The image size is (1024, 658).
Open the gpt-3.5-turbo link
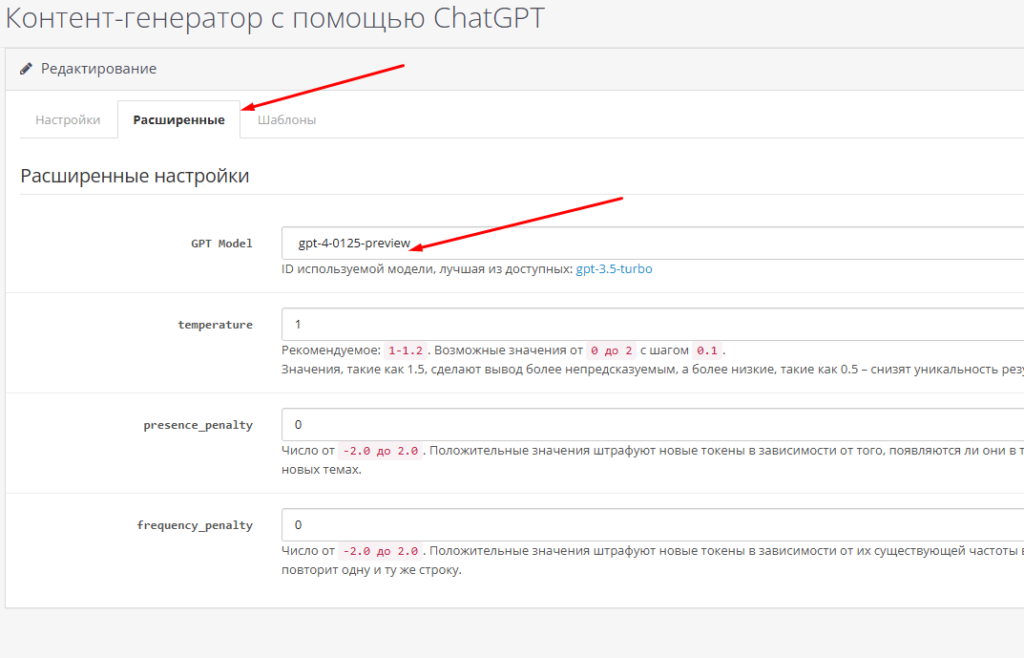(x=614, y=269)
